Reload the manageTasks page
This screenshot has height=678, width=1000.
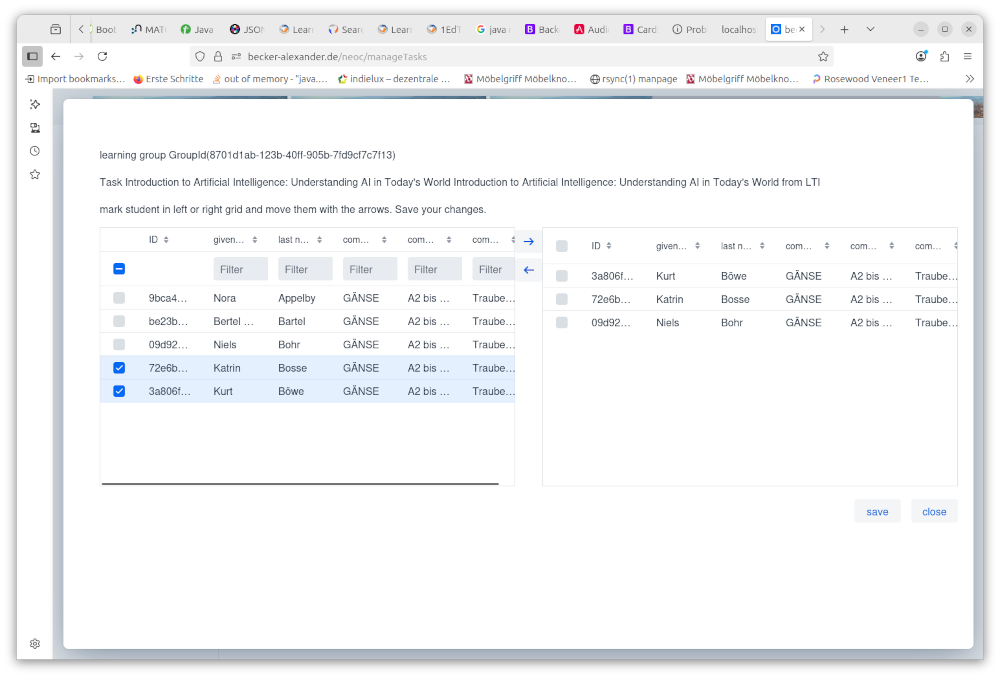click(x=103, y=57)
